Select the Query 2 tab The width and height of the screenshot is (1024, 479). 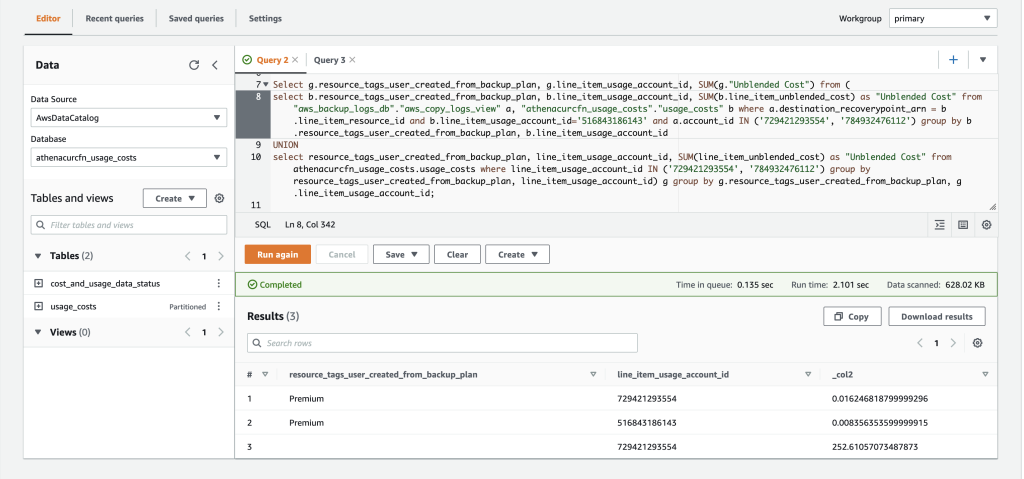coord(272,59)
